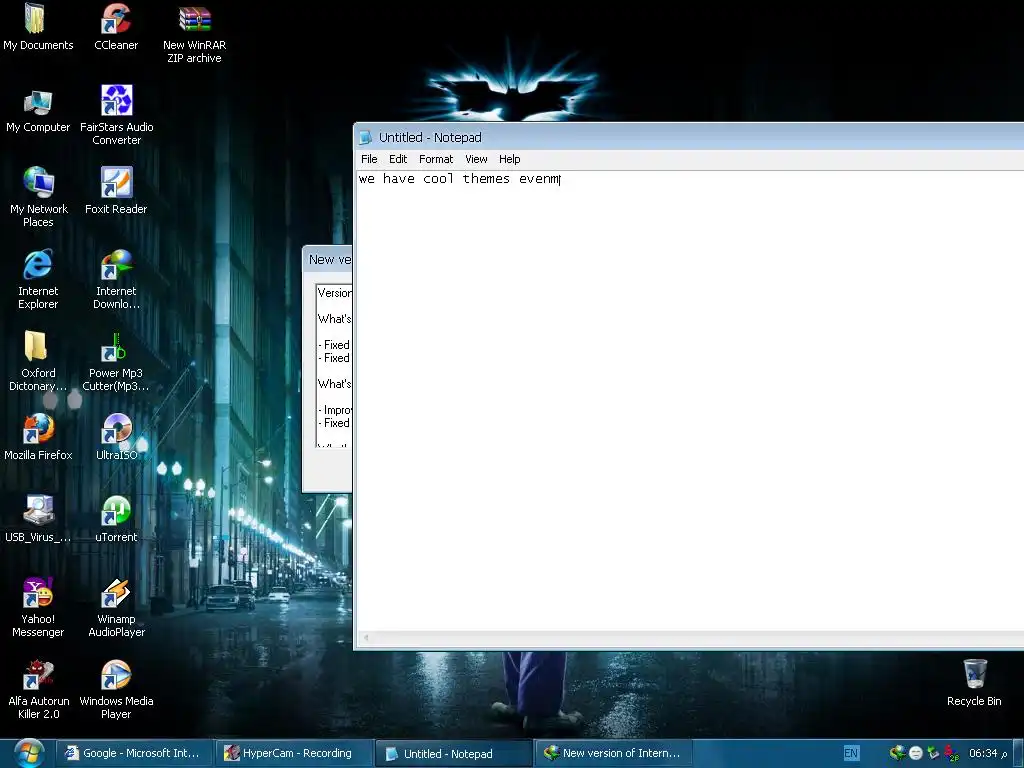Screen dimensions: 1024x768
Task: Select the My Network Places icon
Action: [38, 196]
